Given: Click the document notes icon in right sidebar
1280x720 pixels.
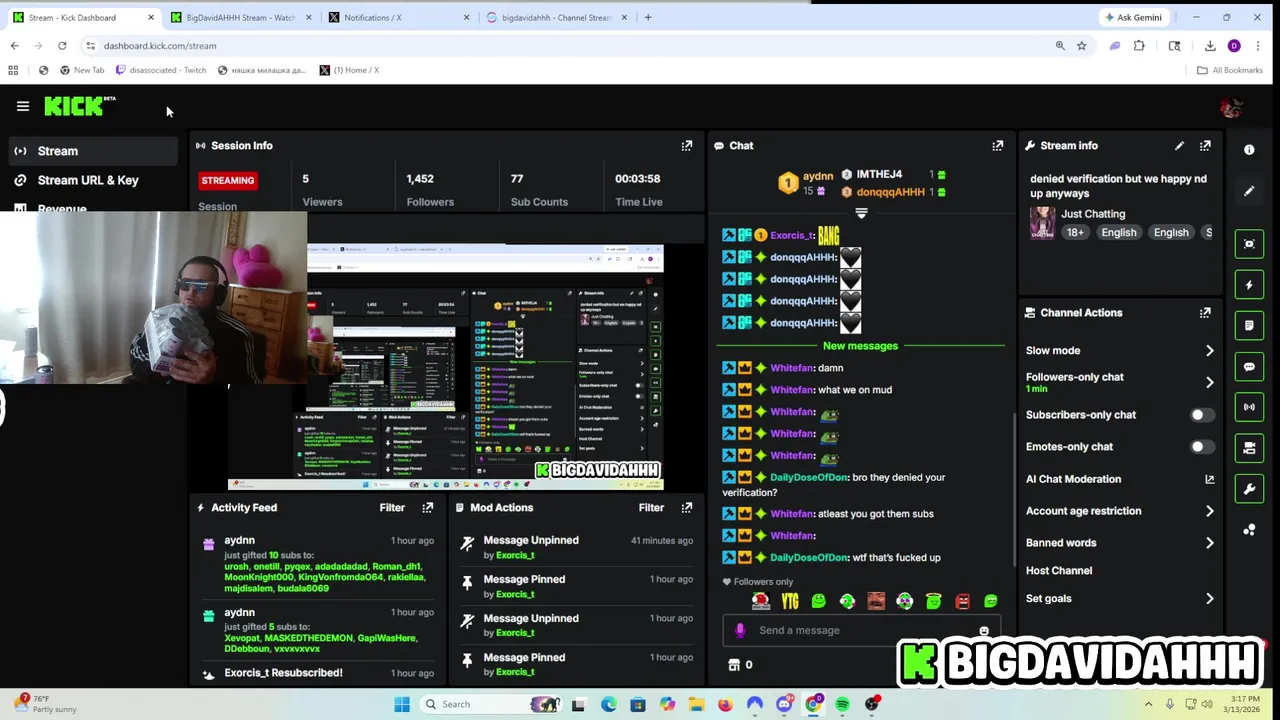Looking at the screenshot, I should click(1249, 326).
